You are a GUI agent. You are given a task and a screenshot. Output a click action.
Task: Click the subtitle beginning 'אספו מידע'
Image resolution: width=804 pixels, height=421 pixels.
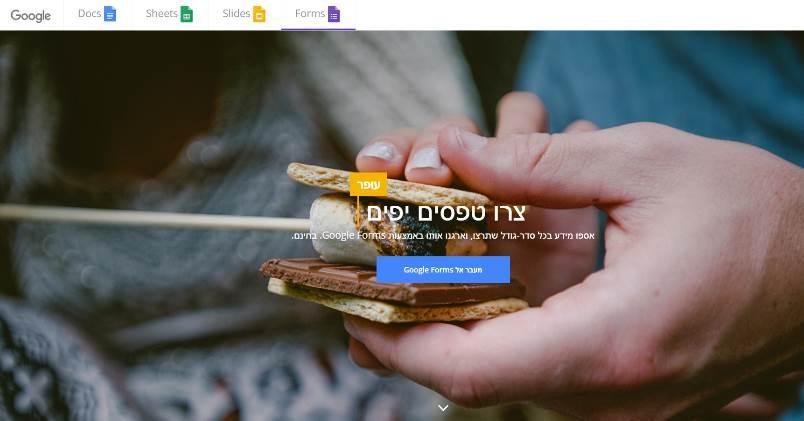443,236
